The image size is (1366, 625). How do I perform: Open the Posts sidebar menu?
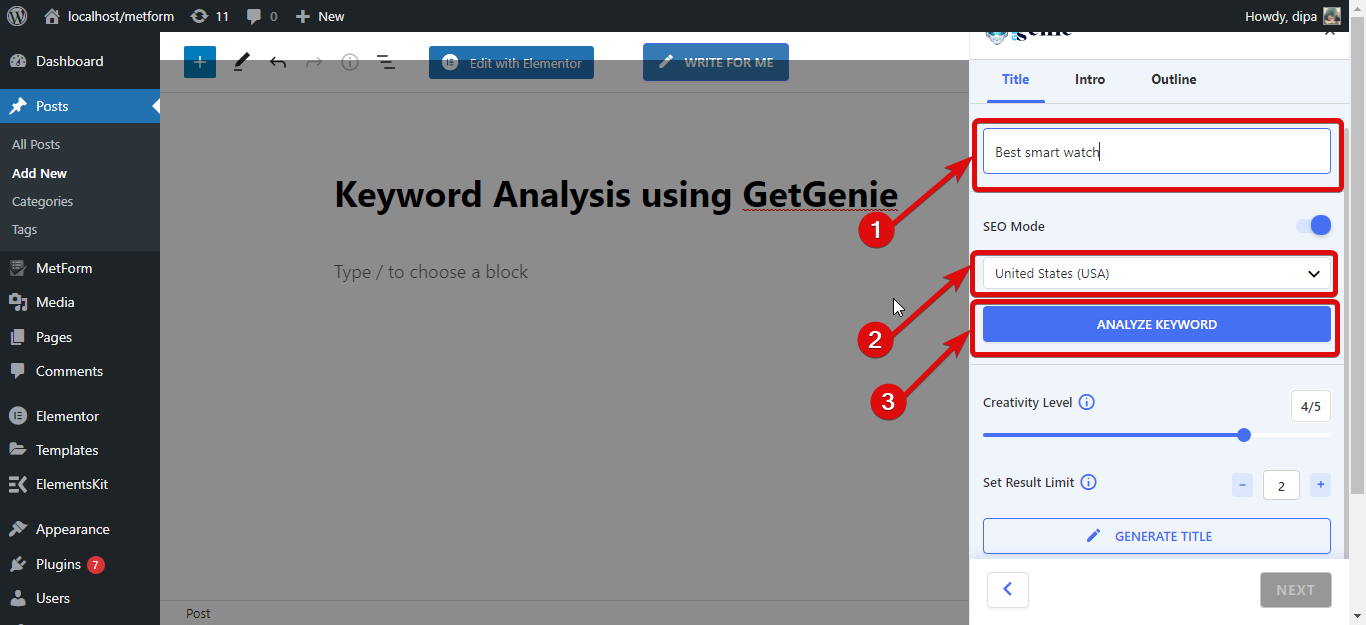[80, 106]
